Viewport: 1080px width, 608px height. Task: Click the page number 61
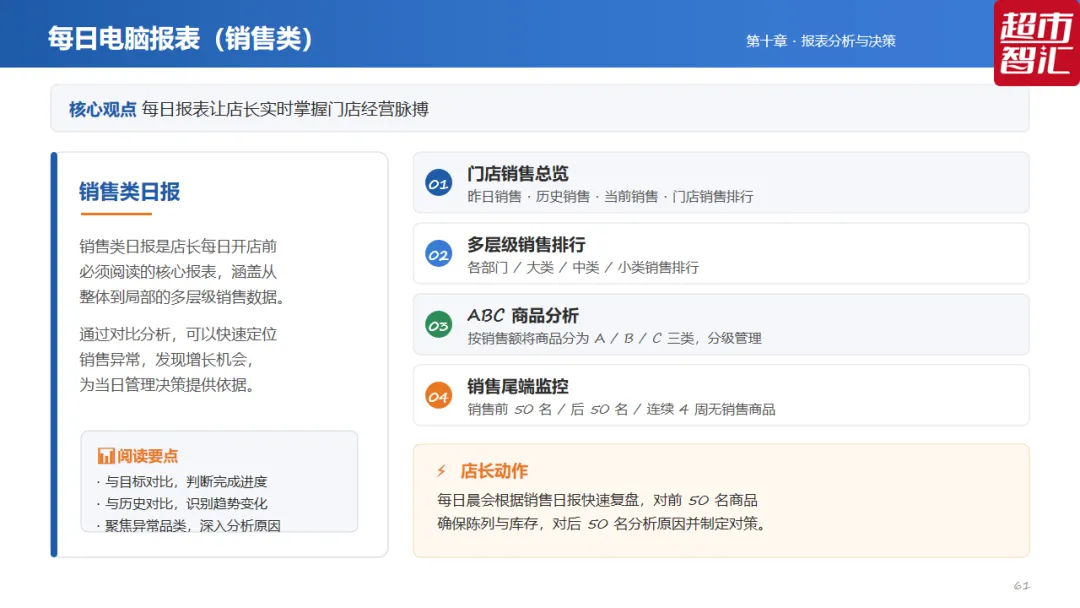pos(1021,585)
